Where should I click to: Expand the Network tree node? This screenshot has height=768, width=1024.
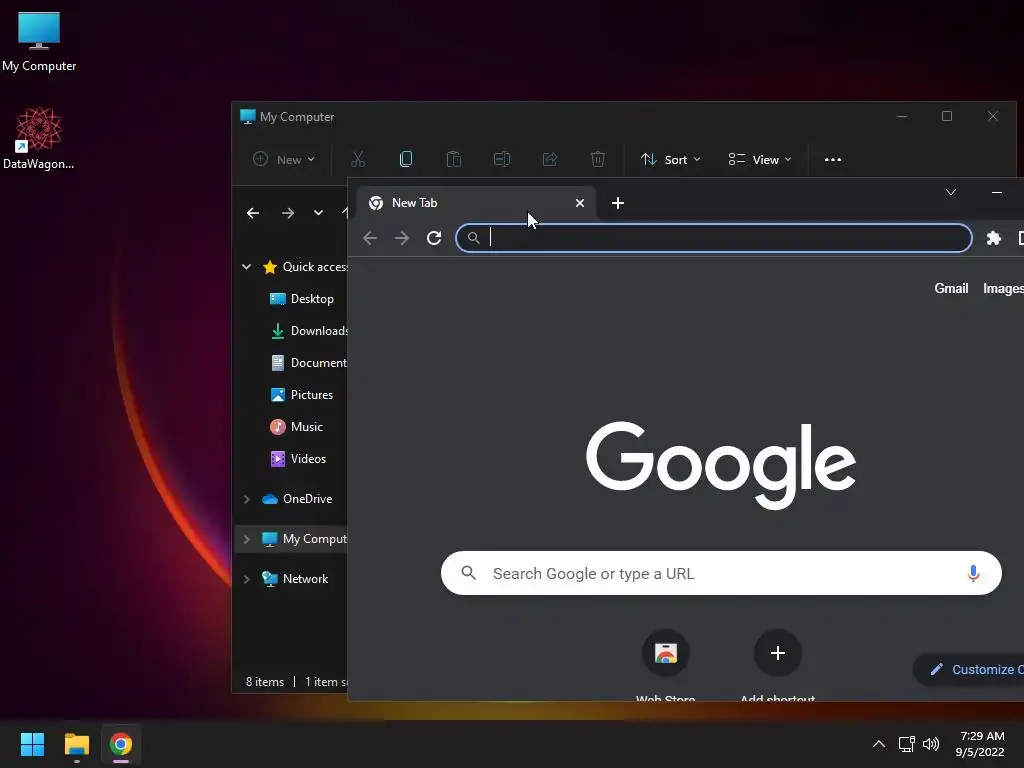pyautogui.click(x=246, y=579)
